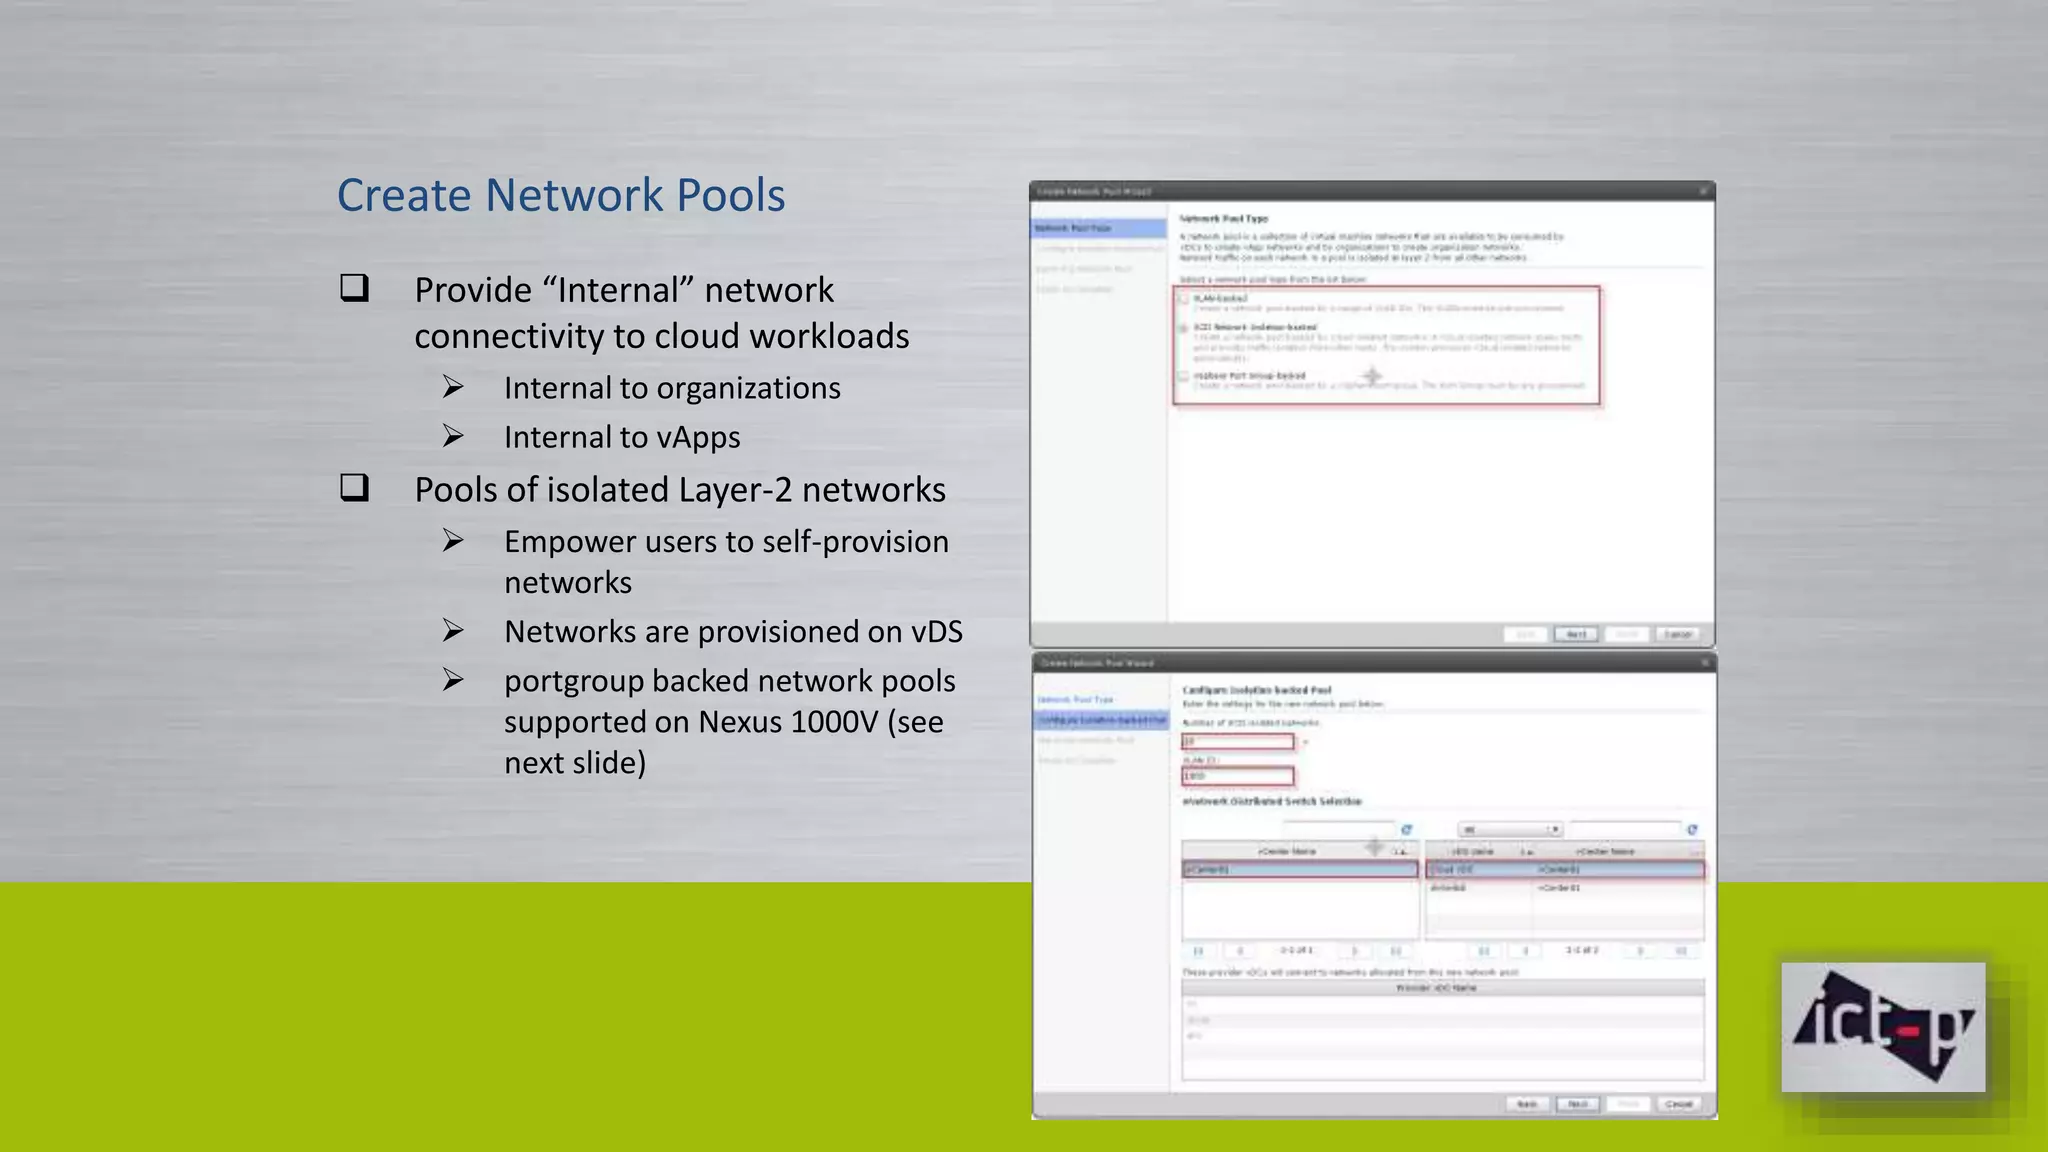Go to next page of vDS table
The width and height of the screenshot is (2048, 1152).
[1640, 951]
